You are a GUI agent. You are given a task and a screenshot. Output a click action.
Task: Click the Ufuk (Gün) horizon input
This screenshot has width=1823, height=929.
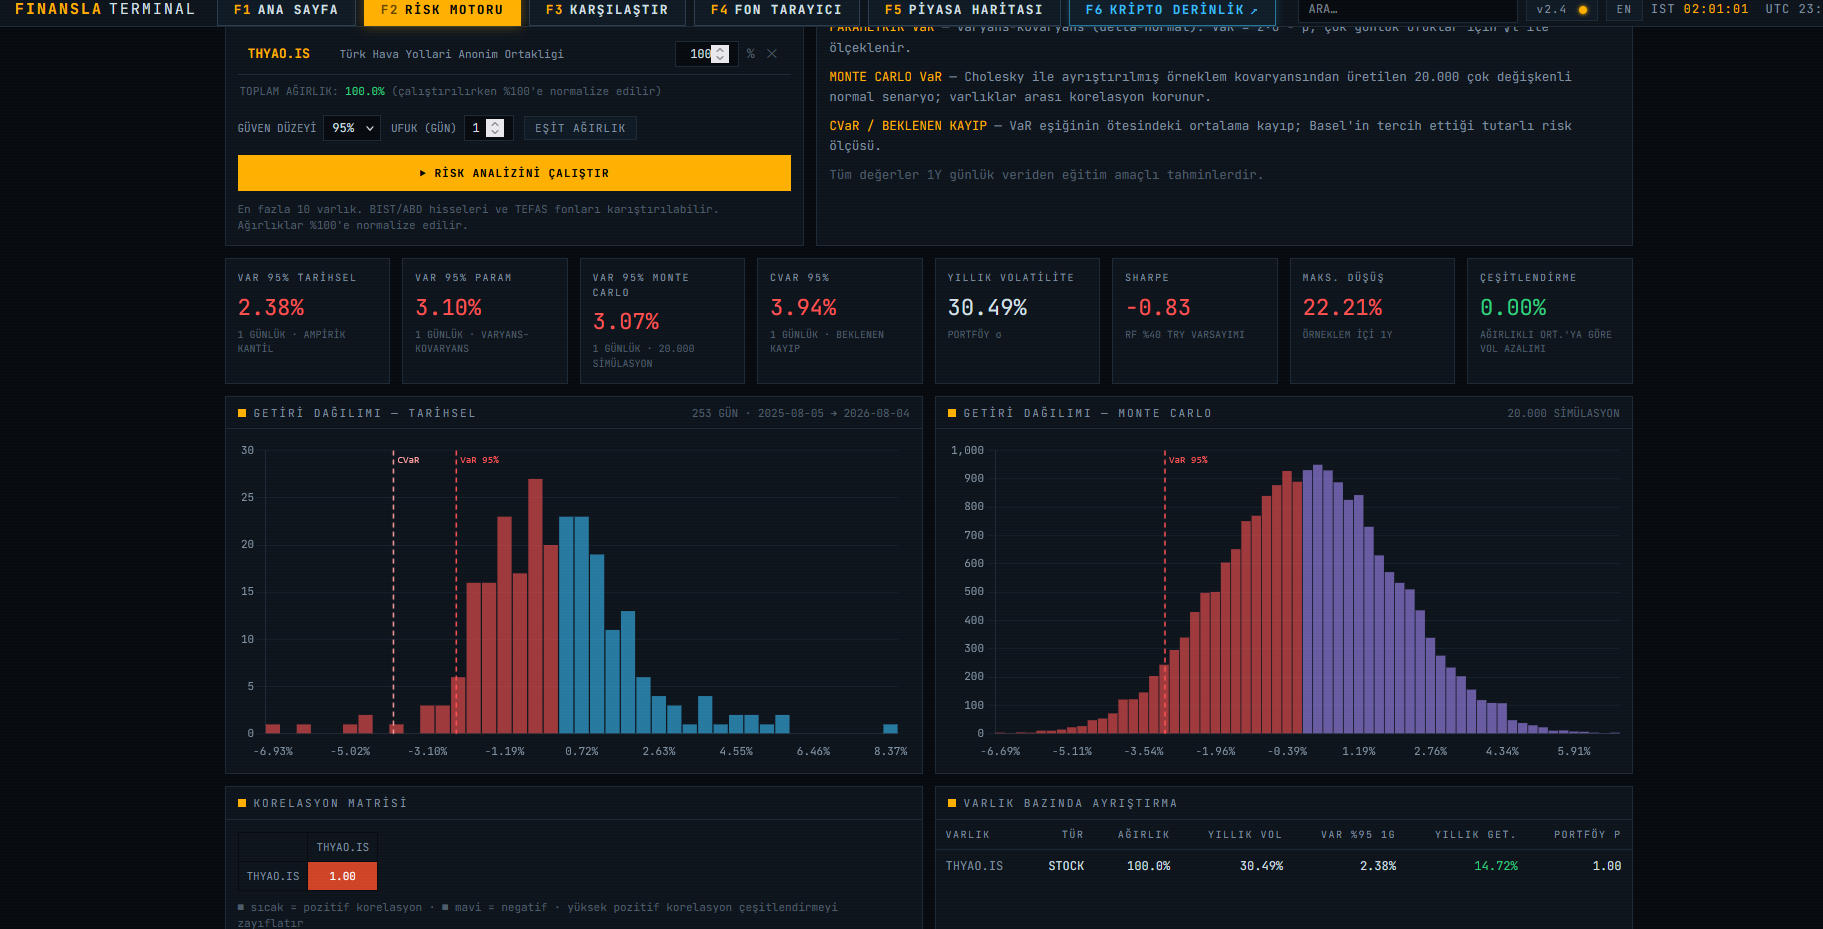[x=489, y=128]
